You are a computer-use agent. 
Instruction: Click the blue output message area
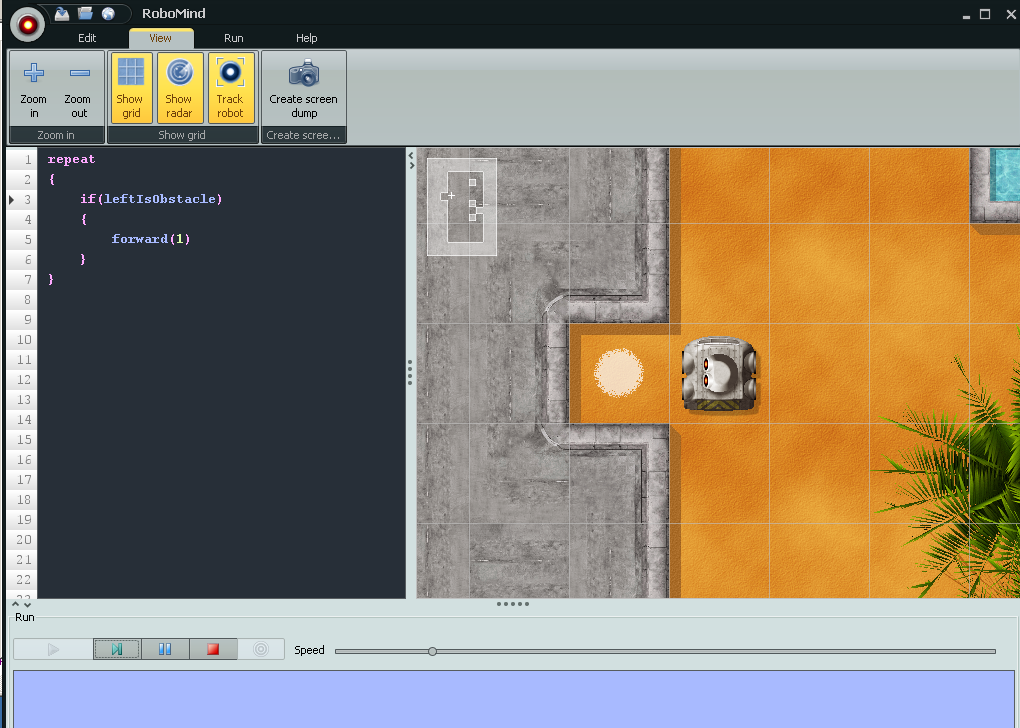coord(513,699)
